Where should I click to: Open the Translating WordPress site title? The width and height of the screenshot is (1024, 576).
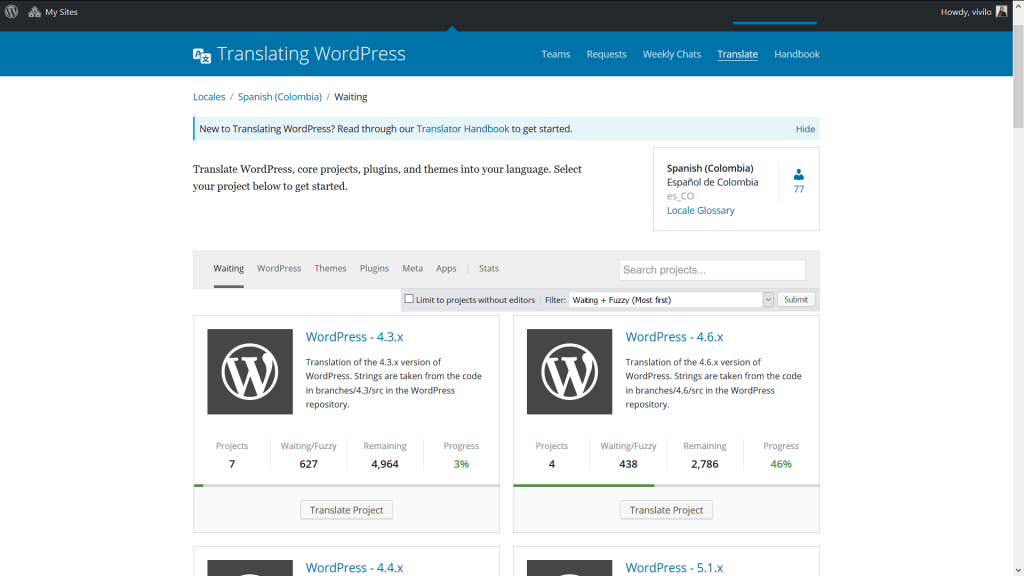(x=311, y=54)
